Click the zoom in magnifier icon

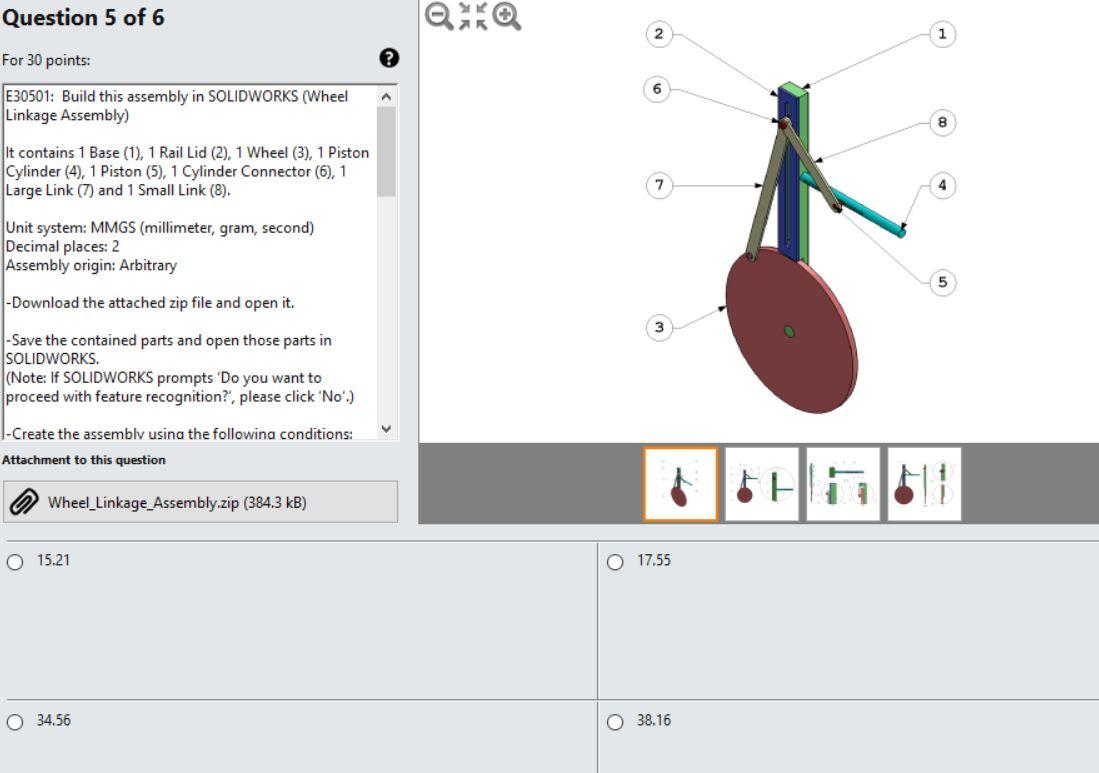point(507,16)
